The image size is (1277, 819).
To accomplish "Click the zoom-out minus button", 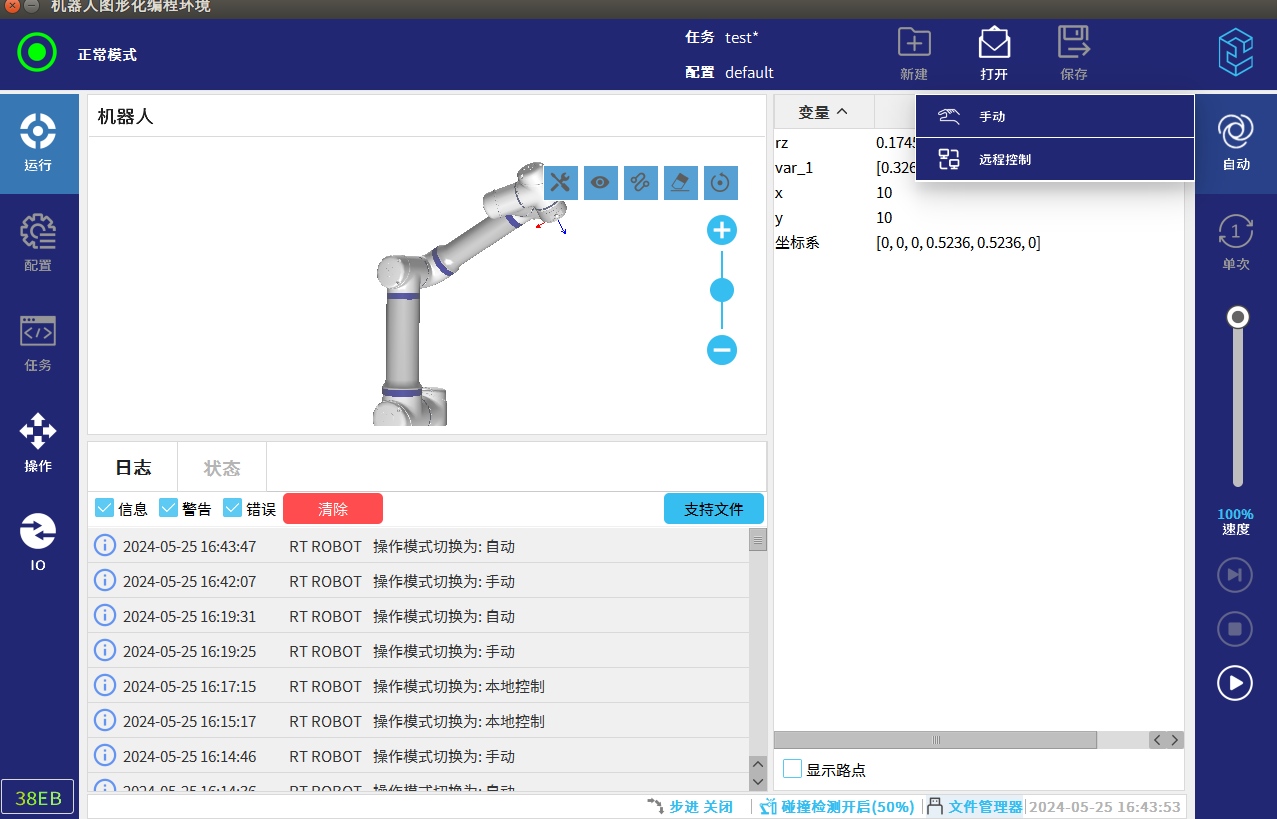I will 722,350.
